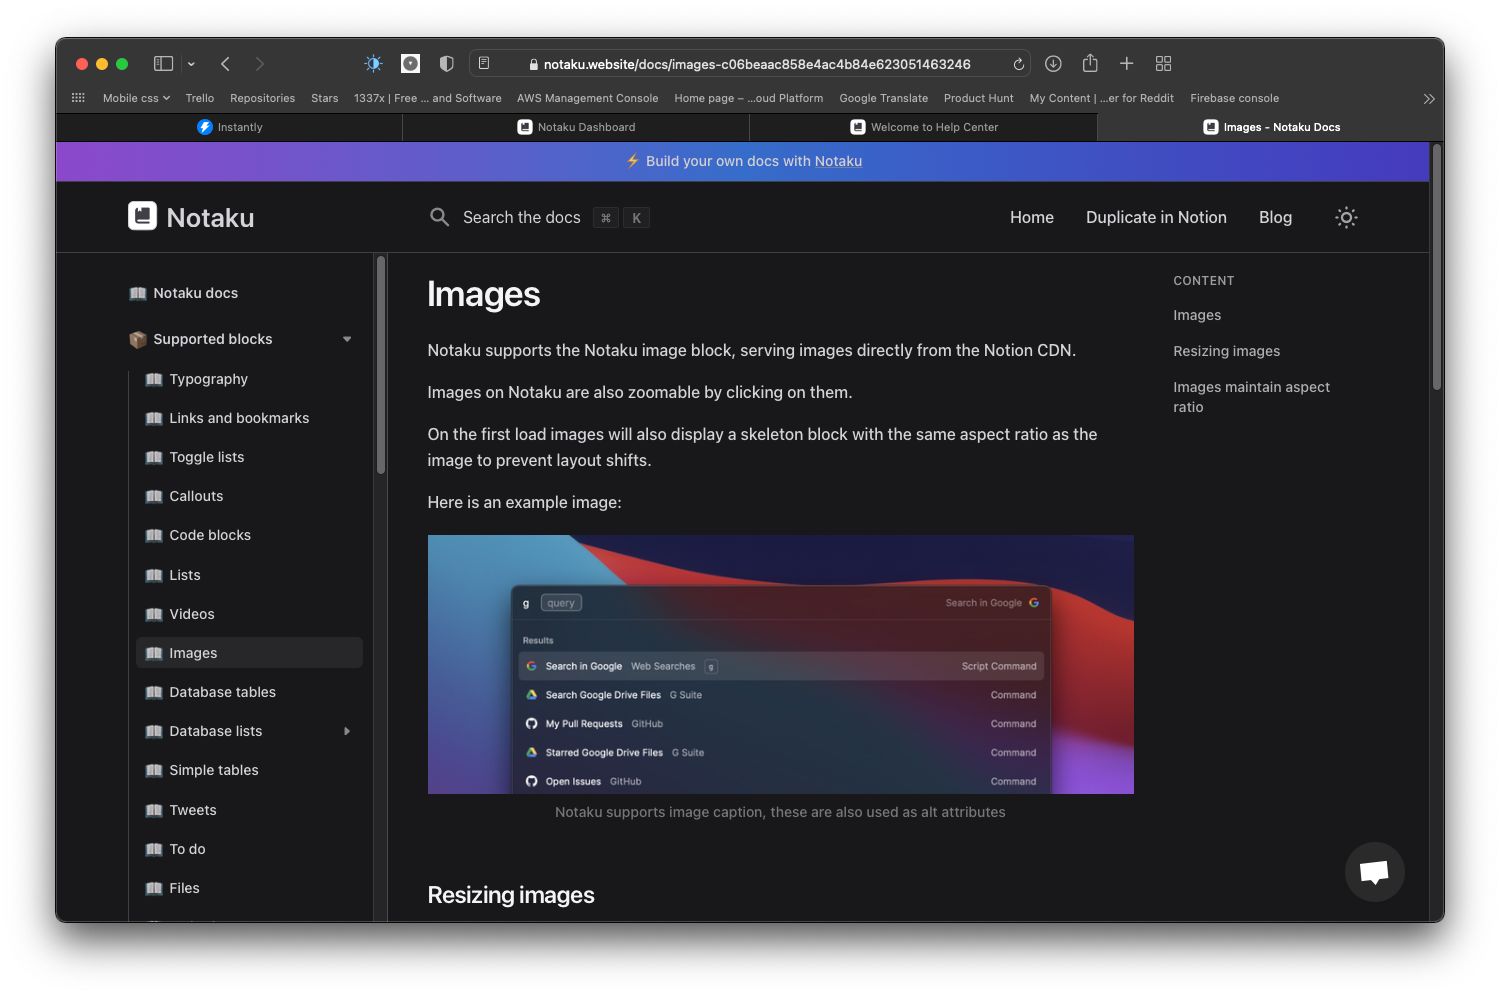Go back with the back arrow

(x=226, y=63)
